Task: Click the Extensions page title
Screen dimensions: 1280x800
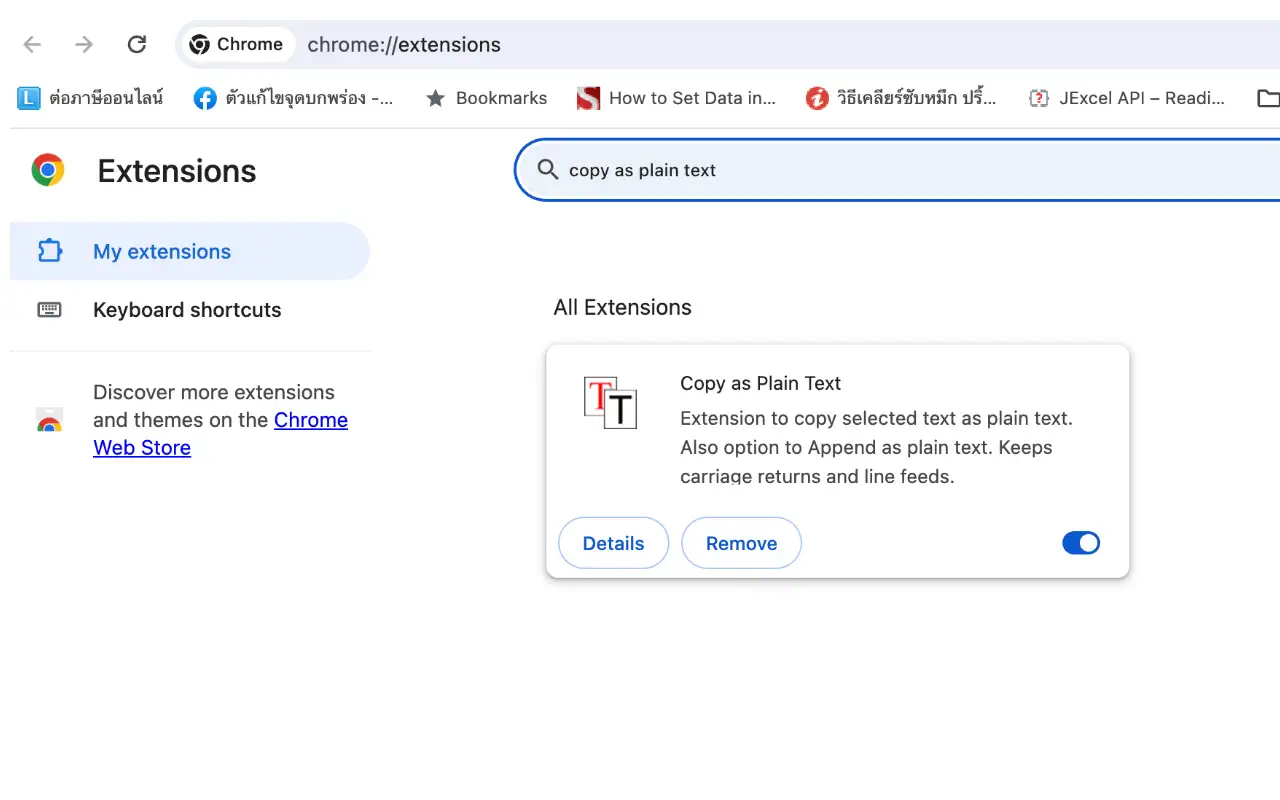Action: (x=177, y=171)
